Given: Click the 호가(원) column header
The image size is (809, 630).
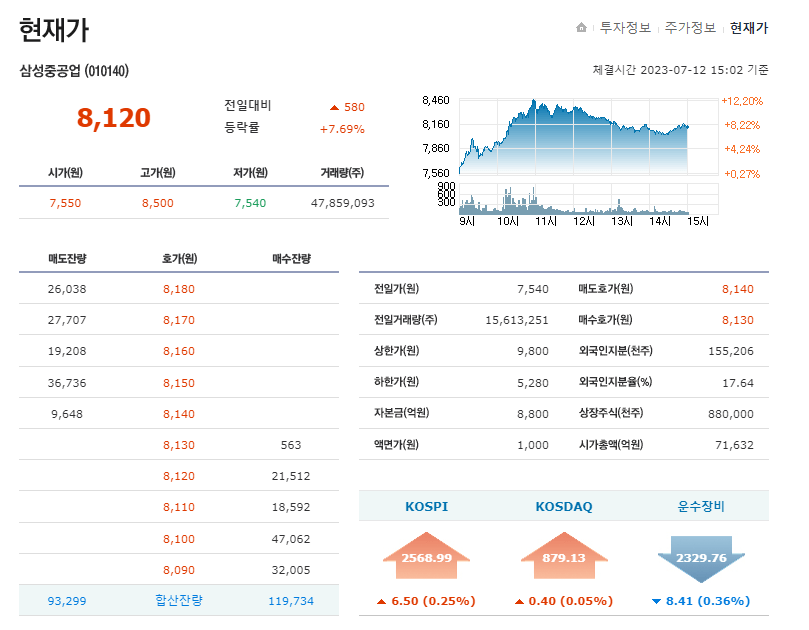Looking at the screenshot, I should [180, 259].
